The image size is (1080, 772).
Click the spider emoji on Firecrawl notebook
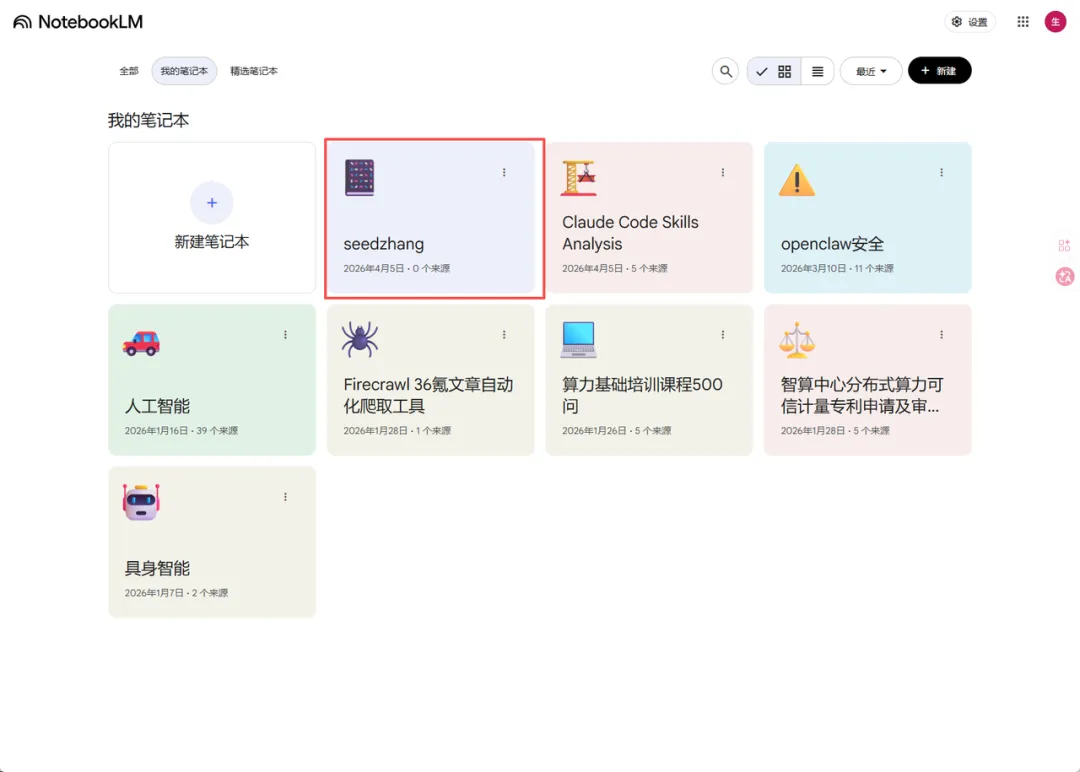point(359,340)
